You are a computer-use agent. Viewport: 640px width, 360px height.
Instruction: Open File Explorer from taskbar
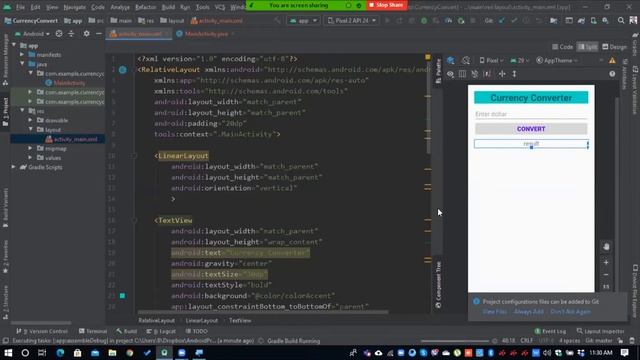pyautogui.click(x=112, y=353)
